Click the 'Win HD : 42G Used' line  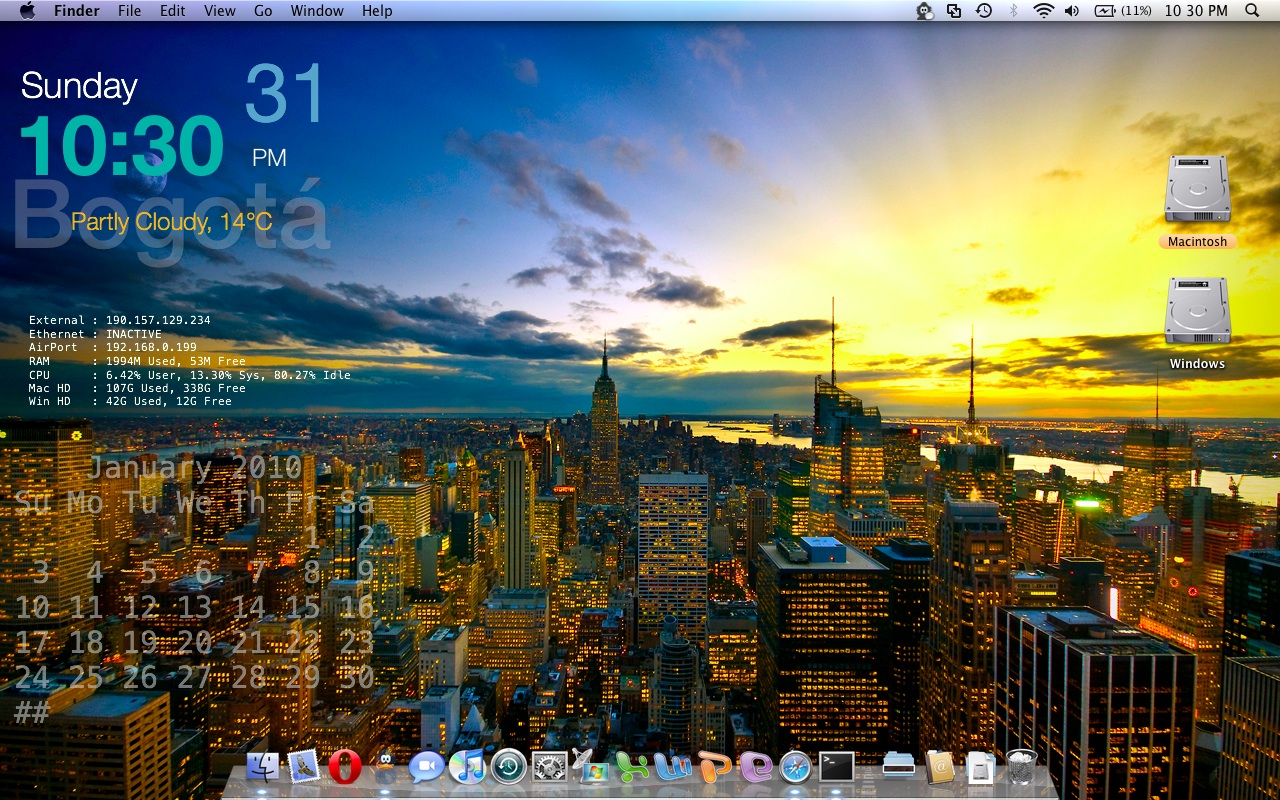[130, 401]
